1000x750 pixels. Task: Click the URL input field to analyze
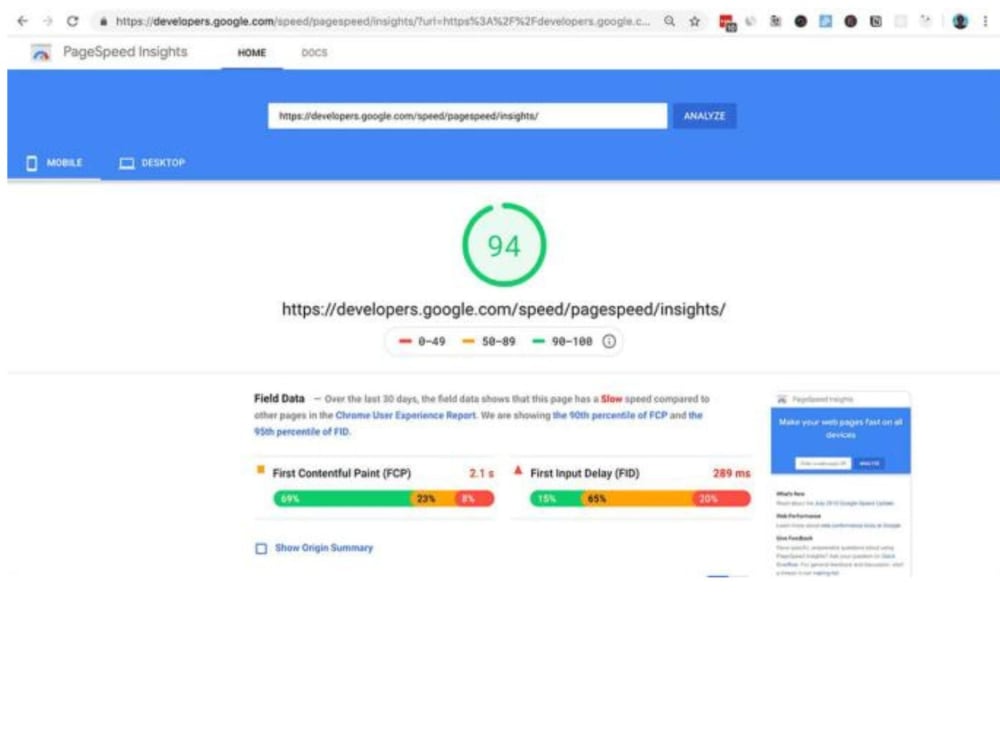click(x=467, y=116)
